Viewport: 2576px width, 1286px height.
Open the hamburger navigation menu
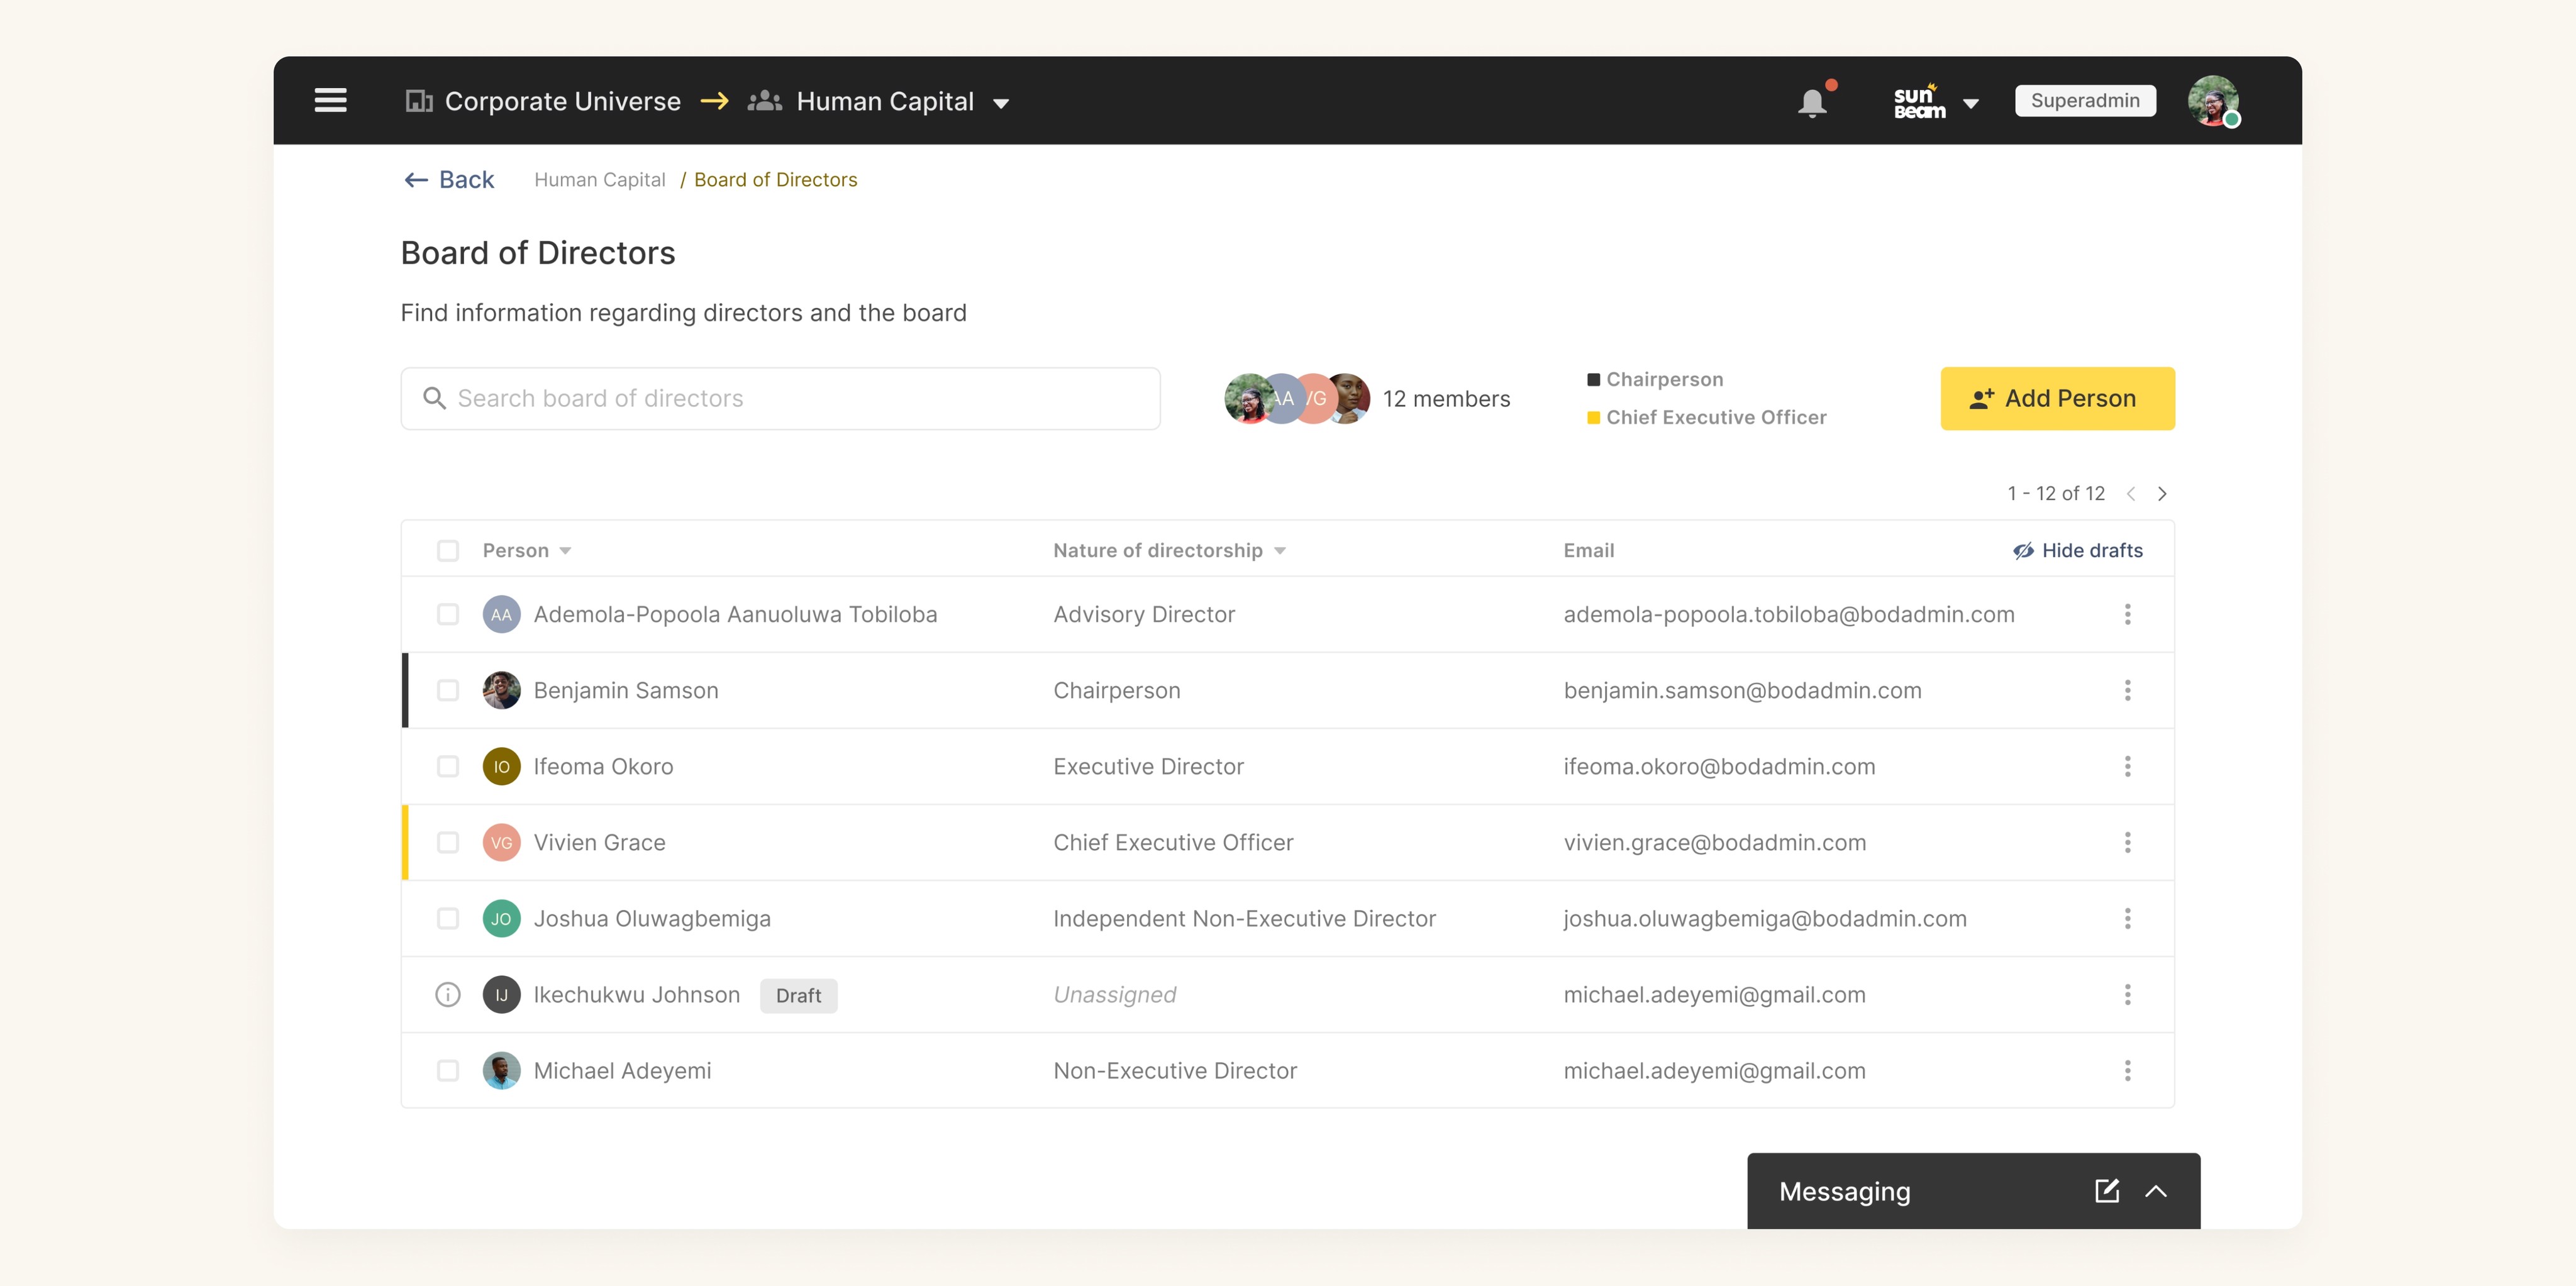click(330, 101)
